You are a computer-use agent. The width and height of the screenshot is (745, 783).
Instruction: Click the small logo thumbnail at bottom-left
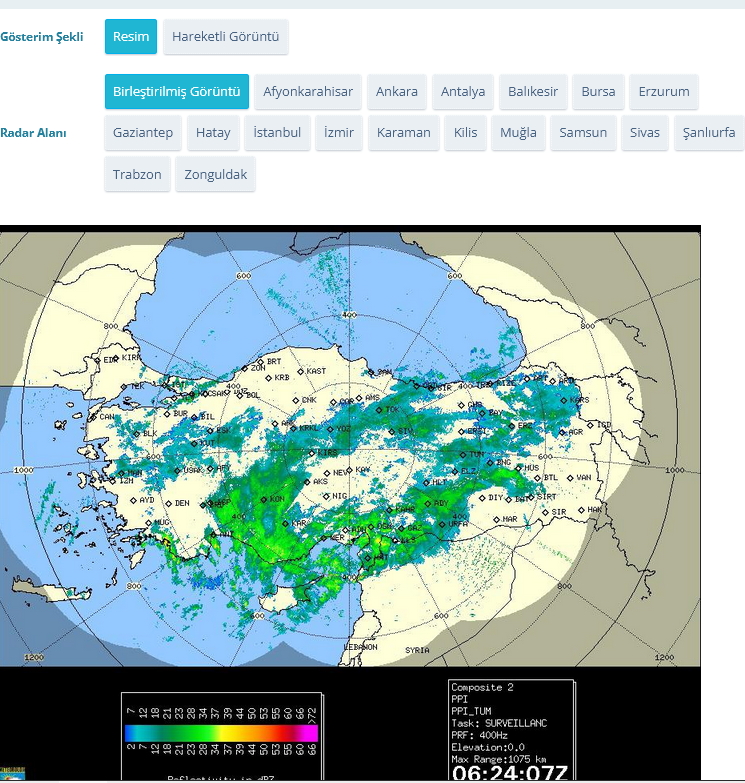[x=12, y=774]
